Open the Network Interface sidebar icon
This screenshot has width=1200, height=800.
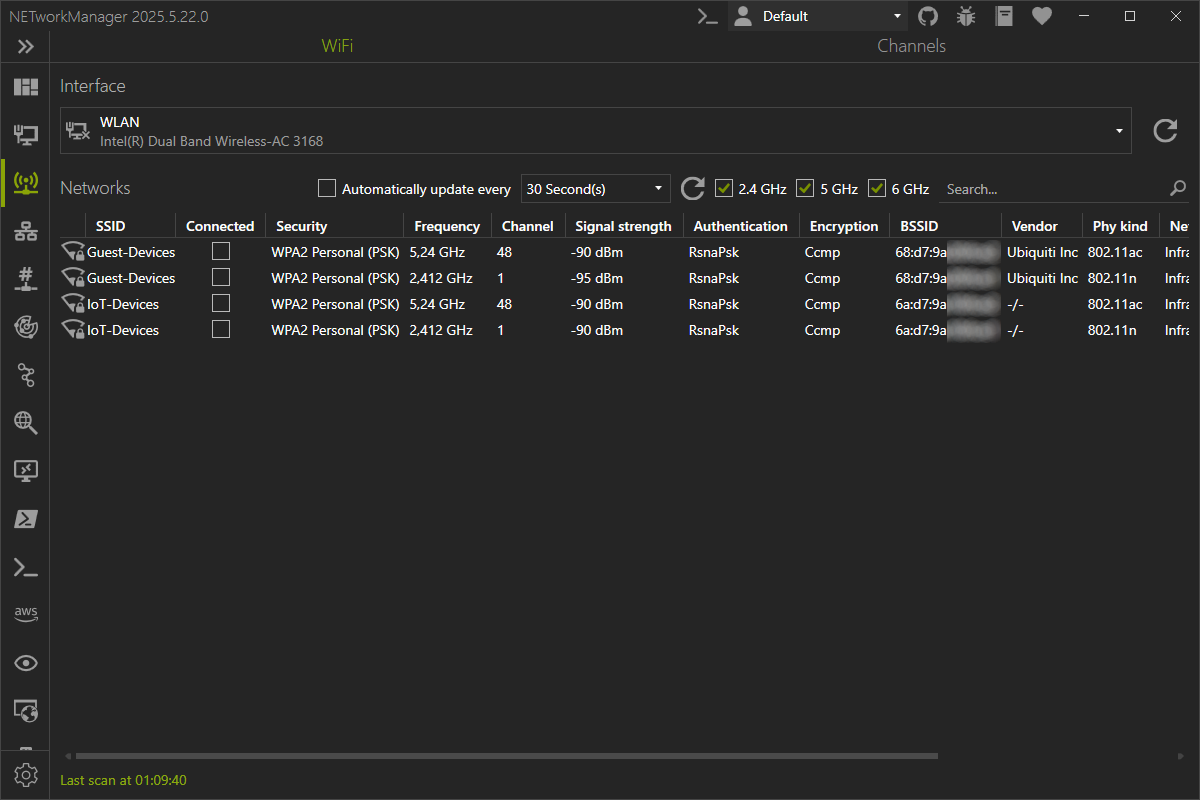click(x=25, y=134)
